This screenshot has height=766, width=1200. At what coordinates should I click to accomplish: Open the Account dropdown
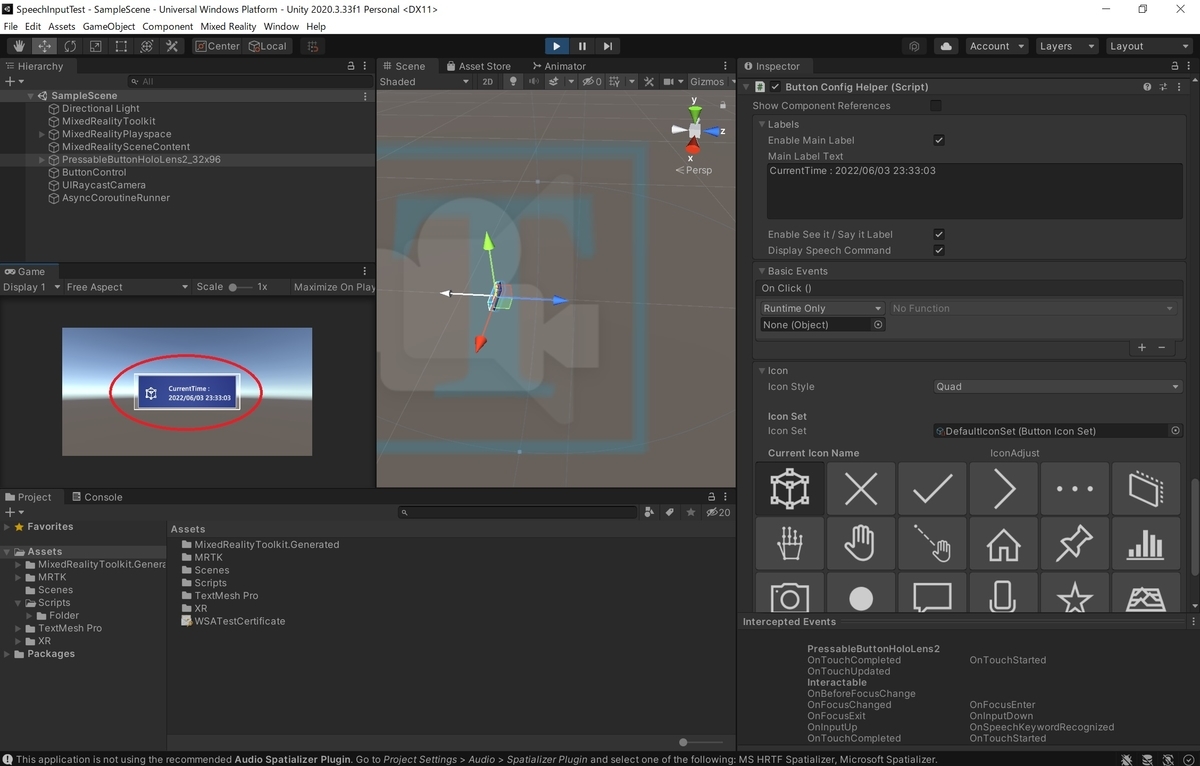click(996, 46)
